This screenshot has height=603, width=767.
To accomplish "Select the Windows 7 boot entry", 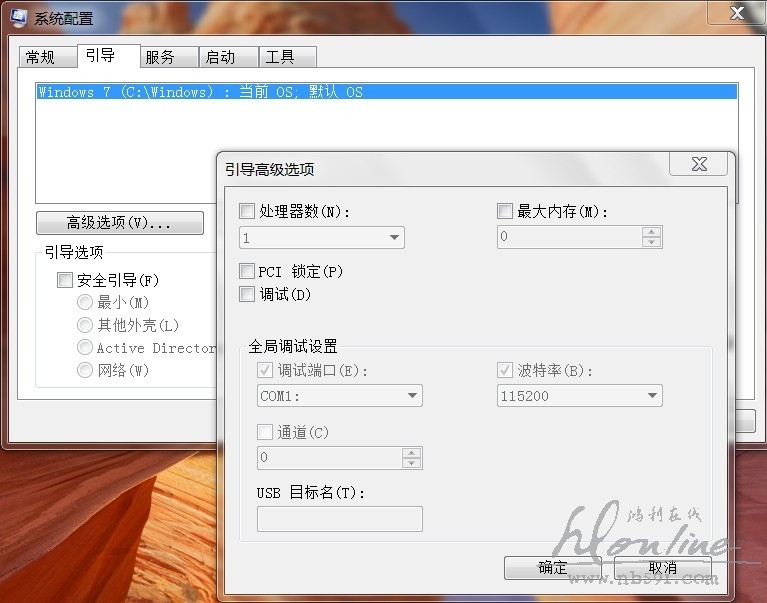I will [x=387, y=91].
